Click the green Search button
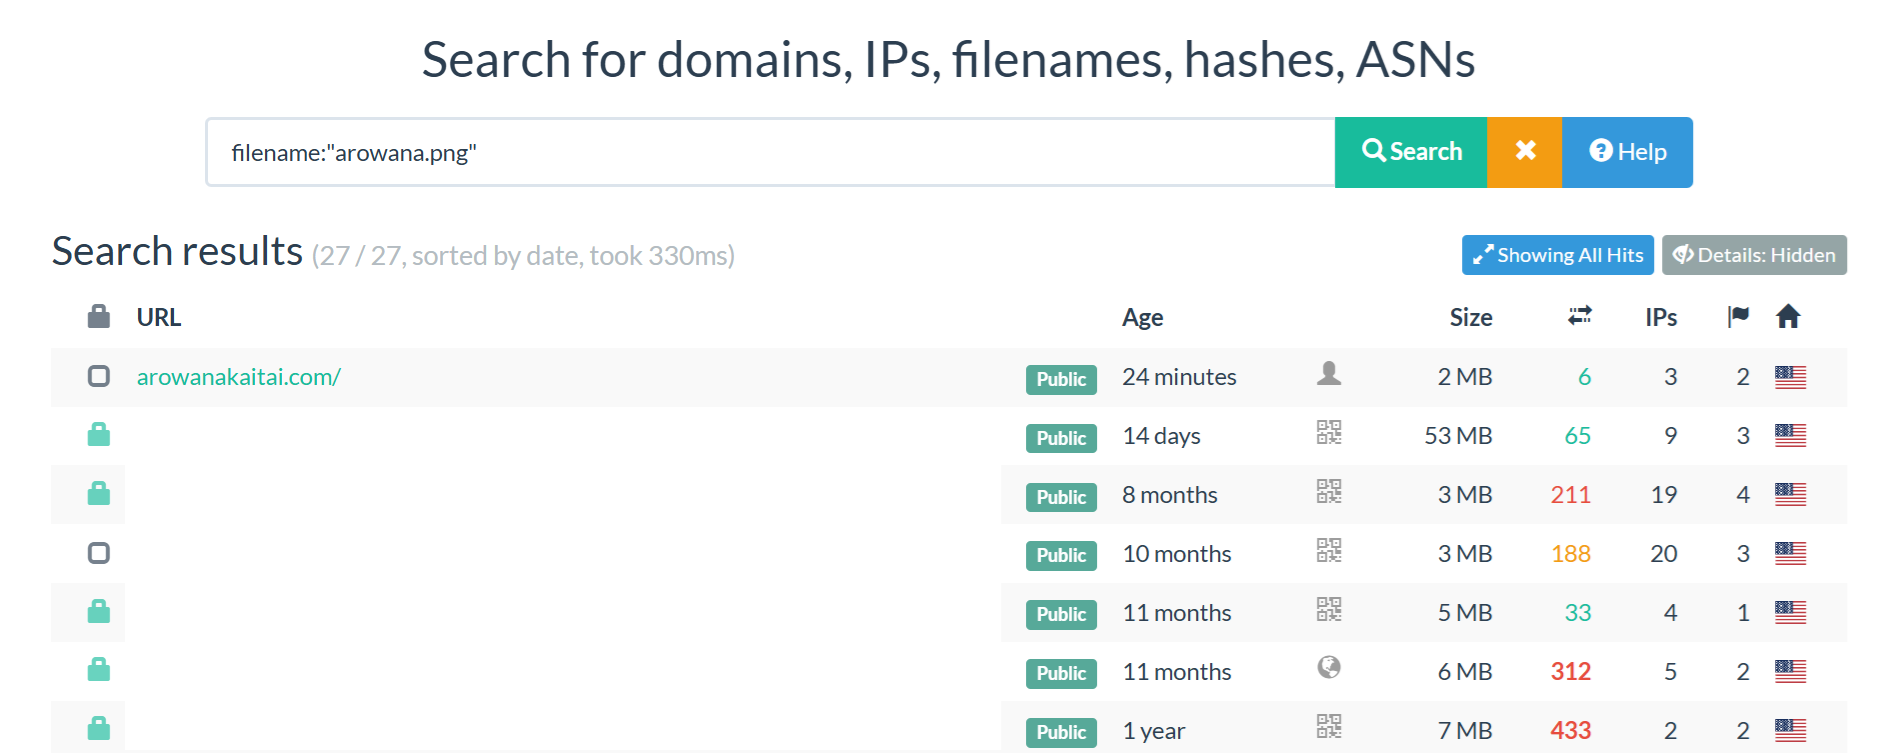The image size is (1878, 753). click(1410, 152)
